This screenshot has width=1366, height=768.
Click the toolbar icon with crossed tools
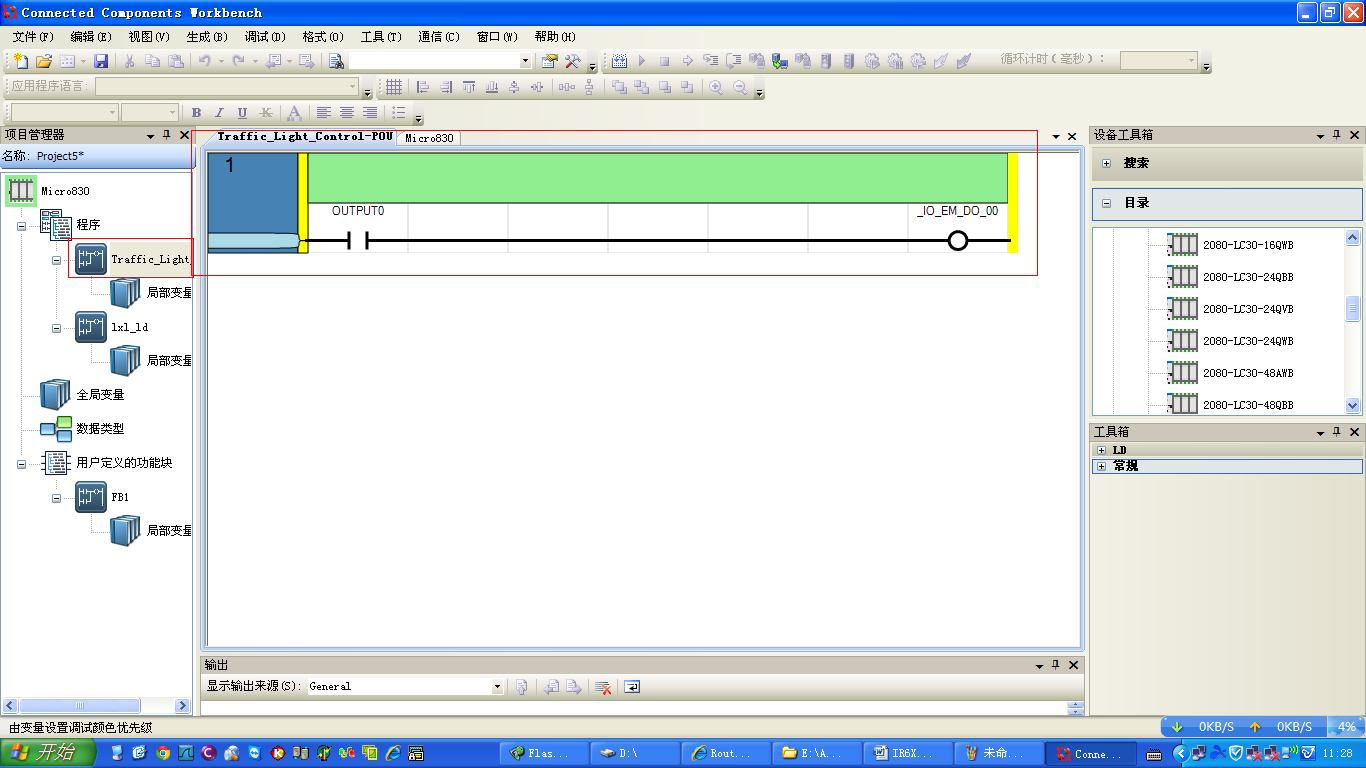tap(573, 61)
